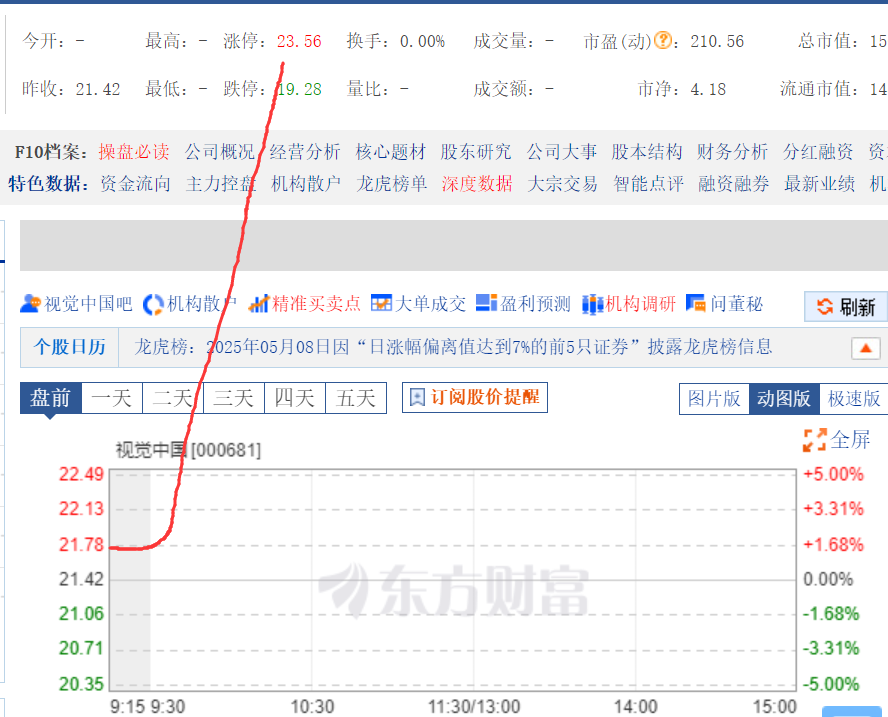Click the 11:30/13:00 time axis label
Viewport: 888px width, 717px height.
[x=474, y=707]
